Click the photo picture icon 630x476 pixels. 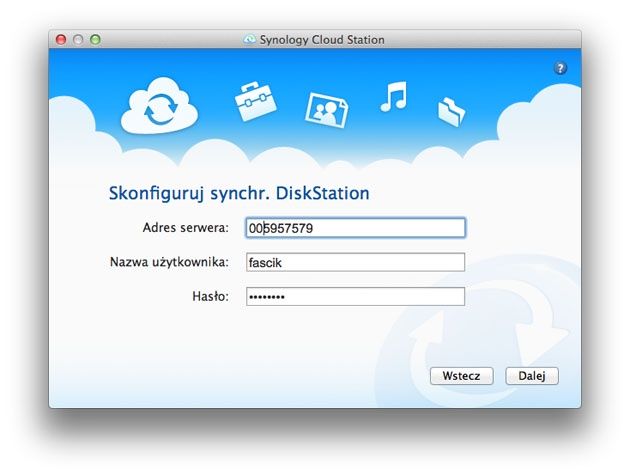[x=327, y=110]
